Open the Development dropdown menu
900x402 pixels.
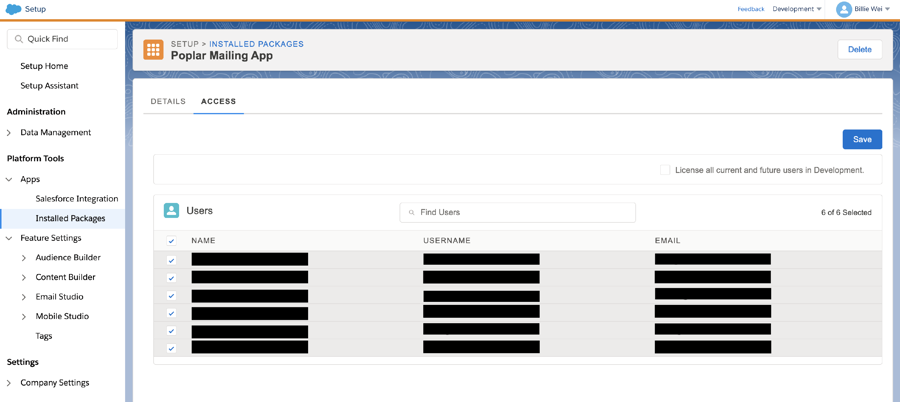[x=797, y=9]
